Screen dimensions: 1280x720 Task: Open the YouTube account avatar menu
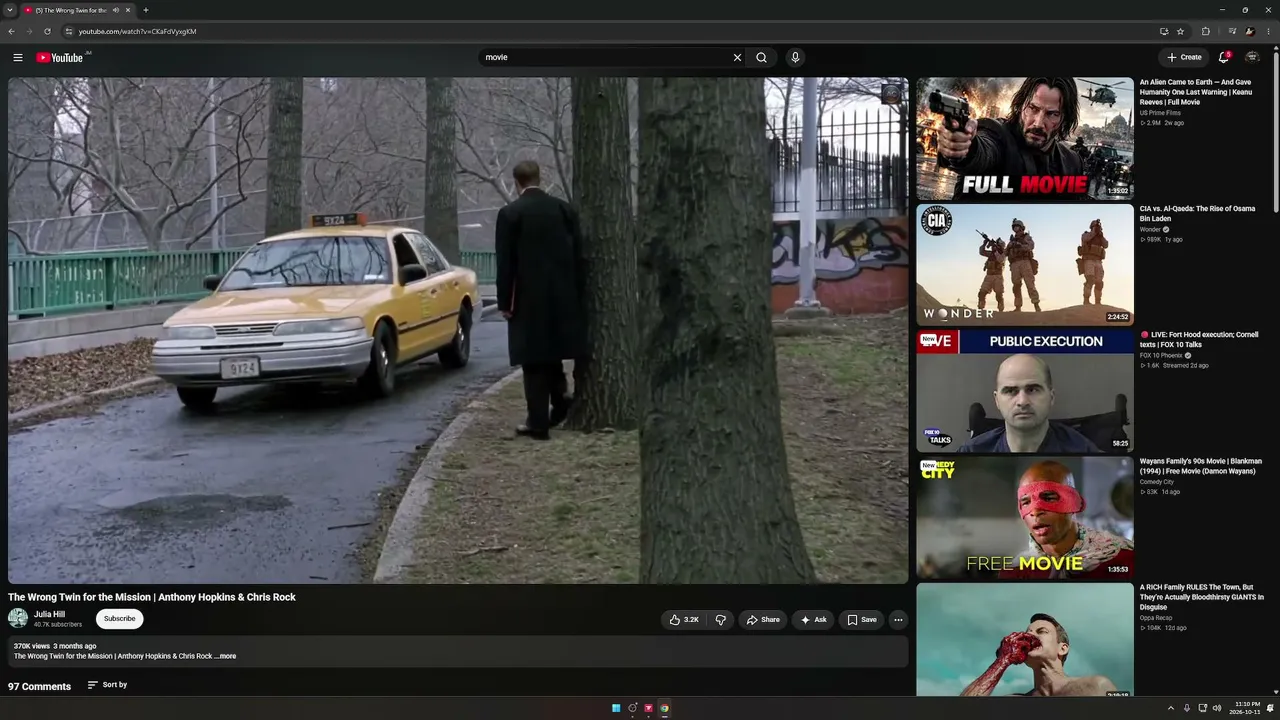point(1252,57)
